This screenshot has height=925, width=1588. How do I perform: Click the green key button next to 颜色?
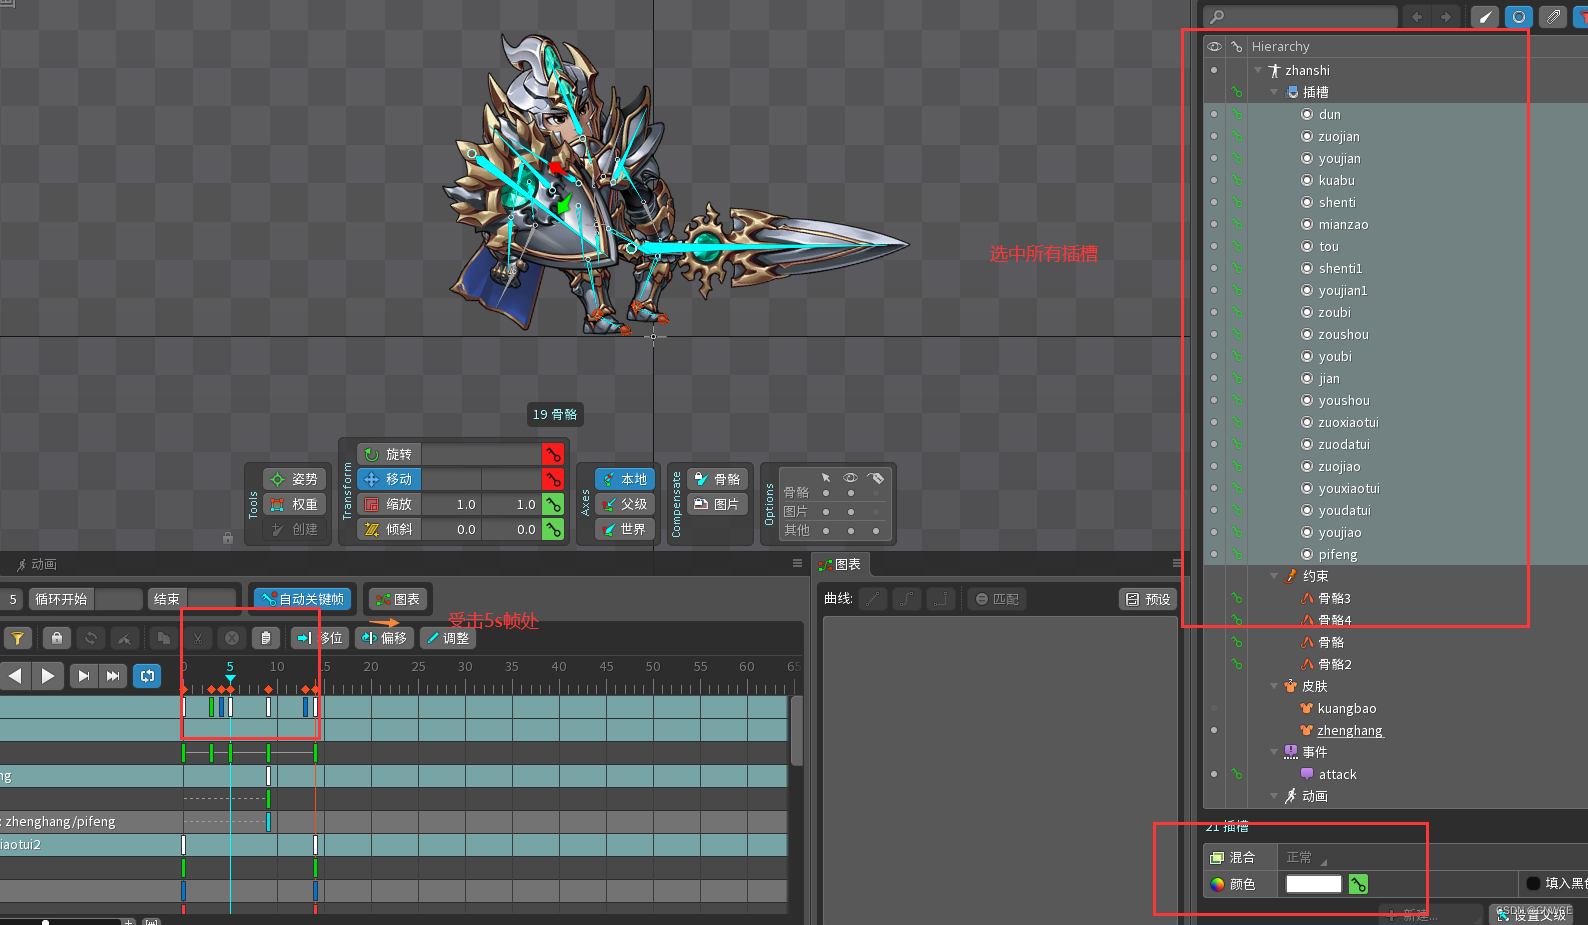pos(1358,884)
